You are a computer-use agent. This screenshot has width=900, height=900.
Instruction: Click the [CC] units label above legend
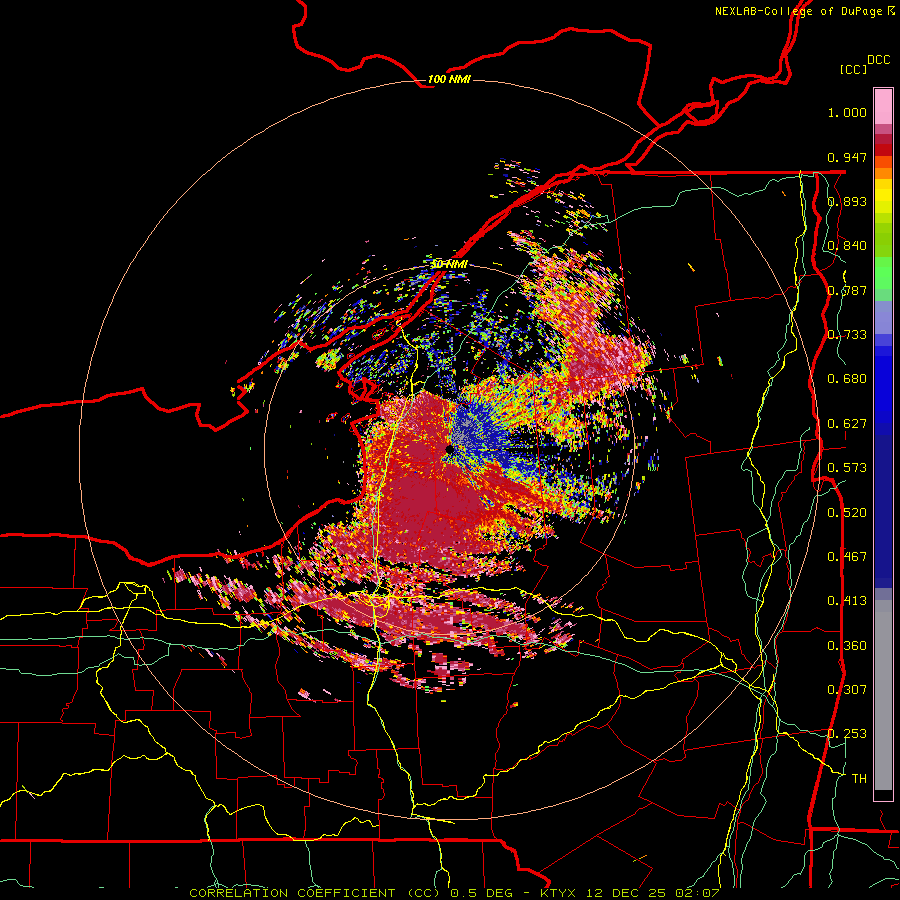(x=853, y=69)
